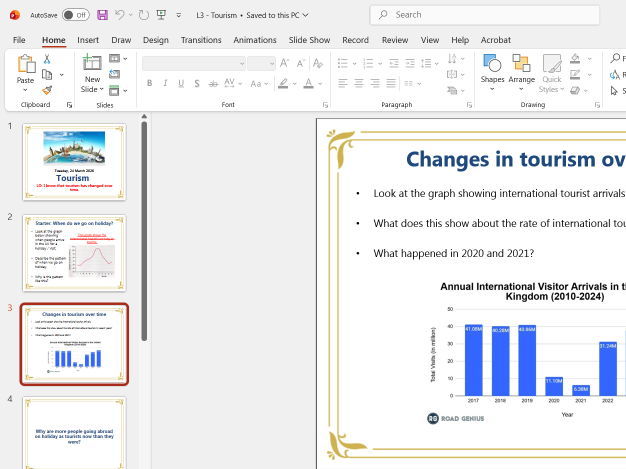Open the font name dropdown

[x=236, y=63]
